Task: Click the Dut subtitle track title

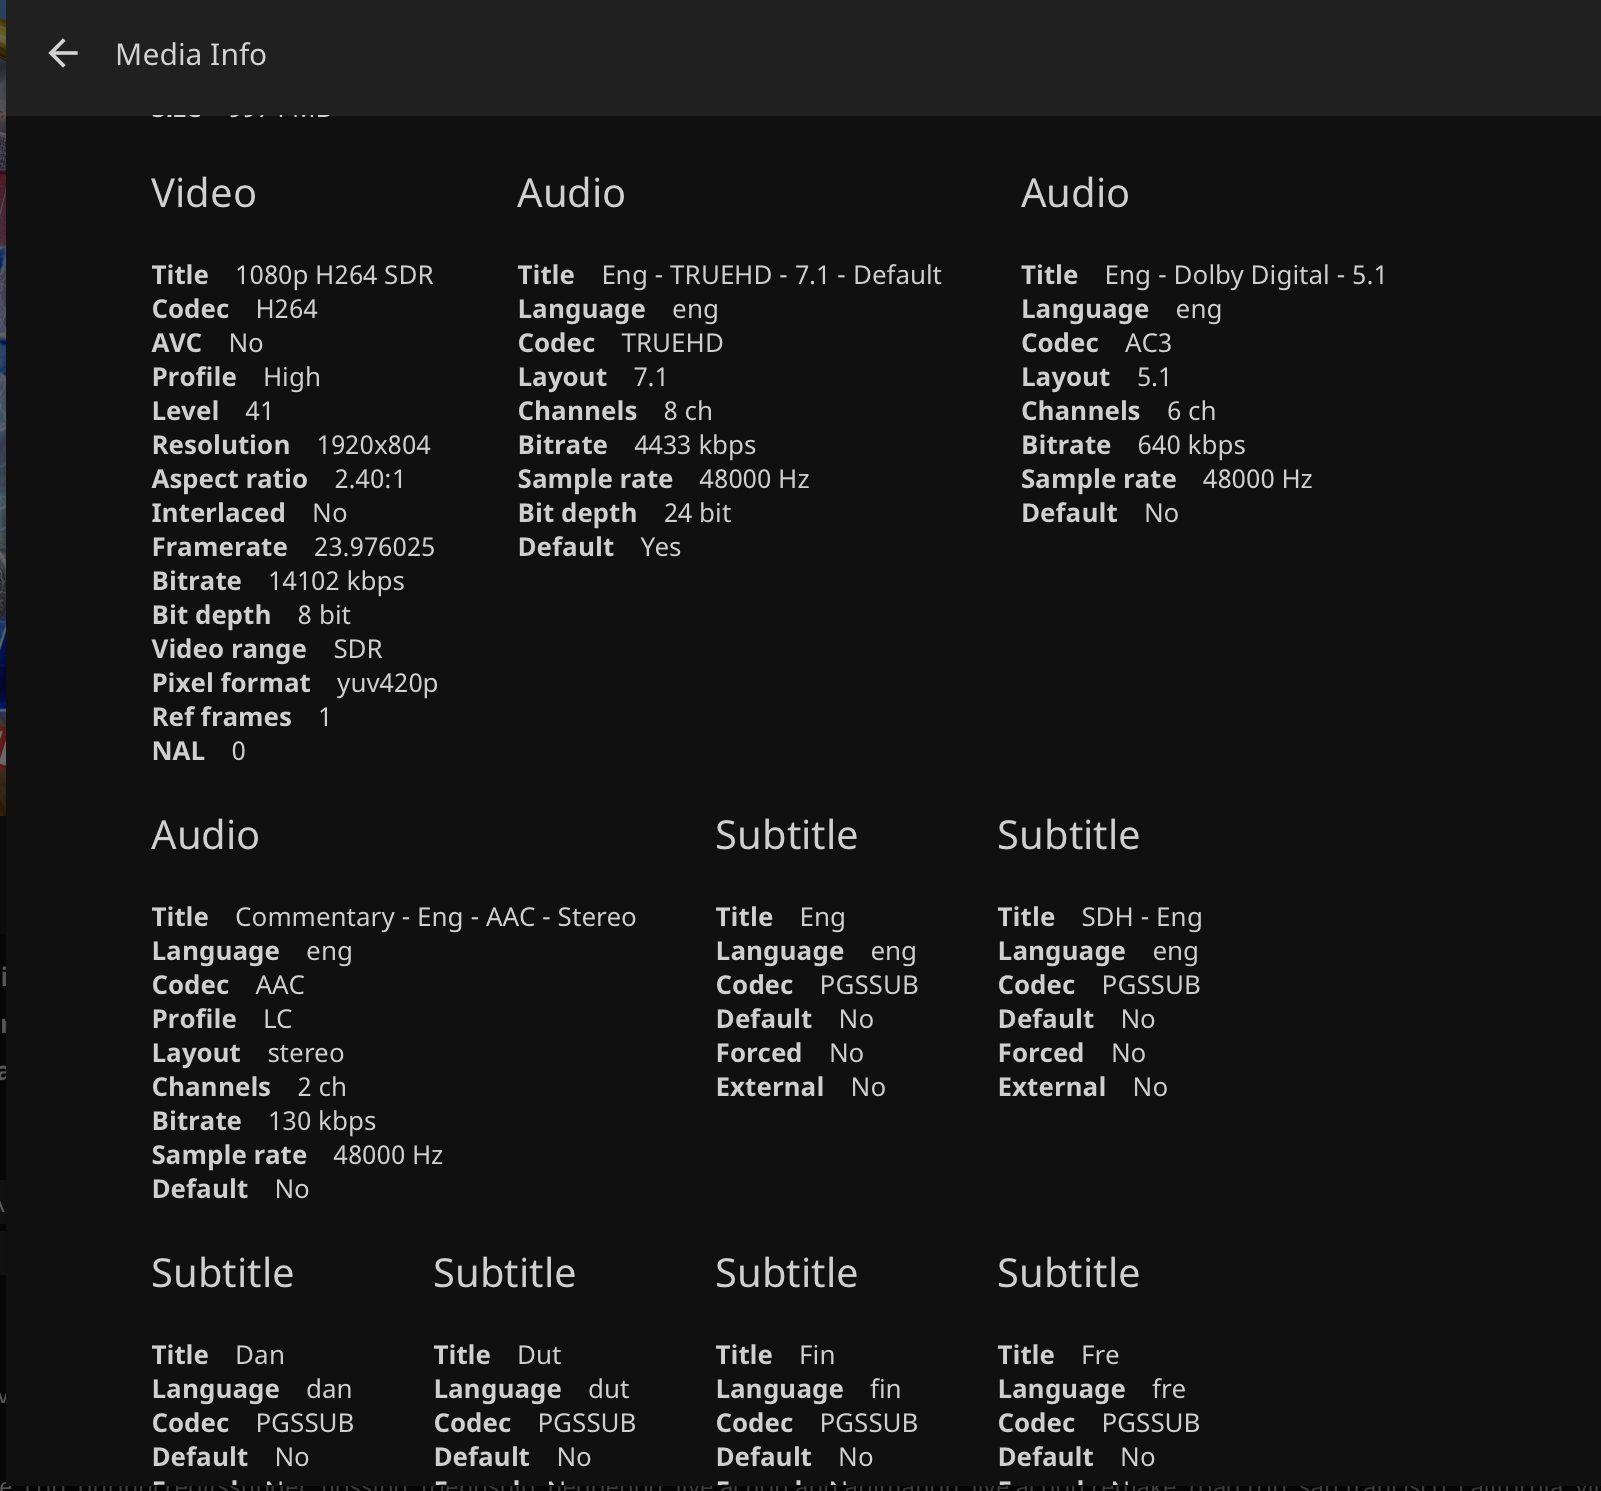Action: pos(540,1354)
